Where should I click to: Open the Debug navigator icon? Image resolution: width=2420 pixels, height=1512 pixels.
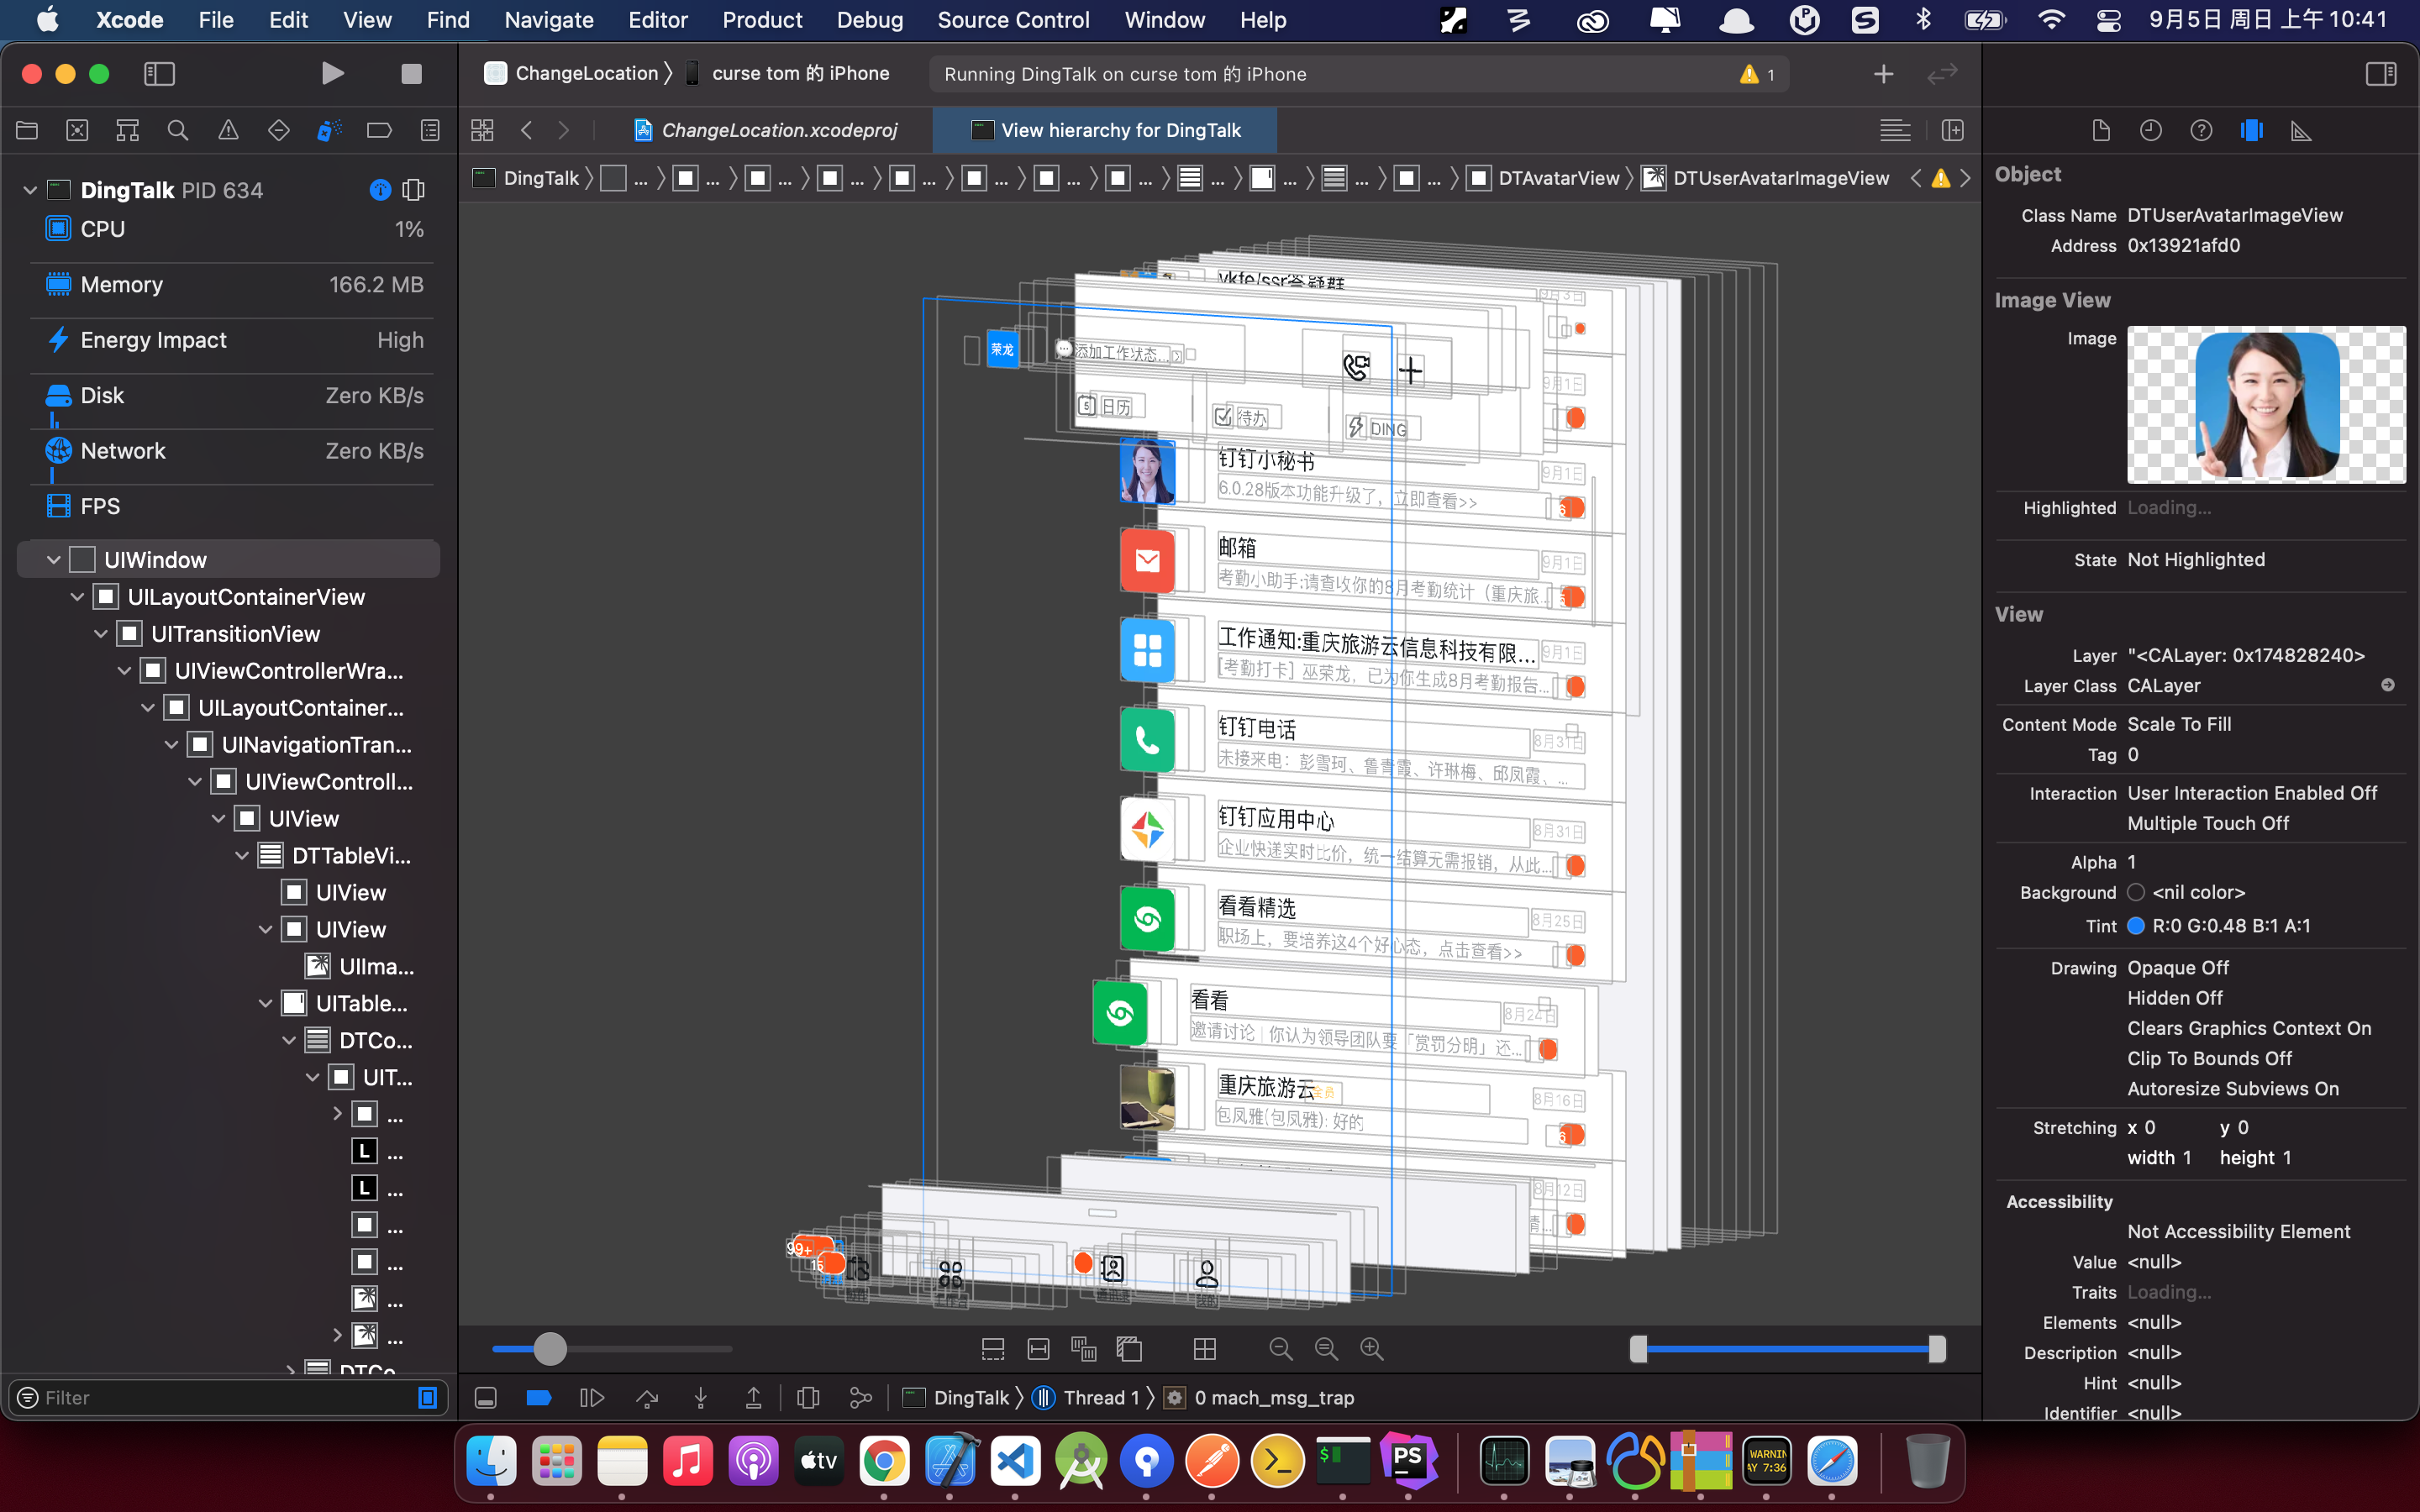(x=328, y=130)
